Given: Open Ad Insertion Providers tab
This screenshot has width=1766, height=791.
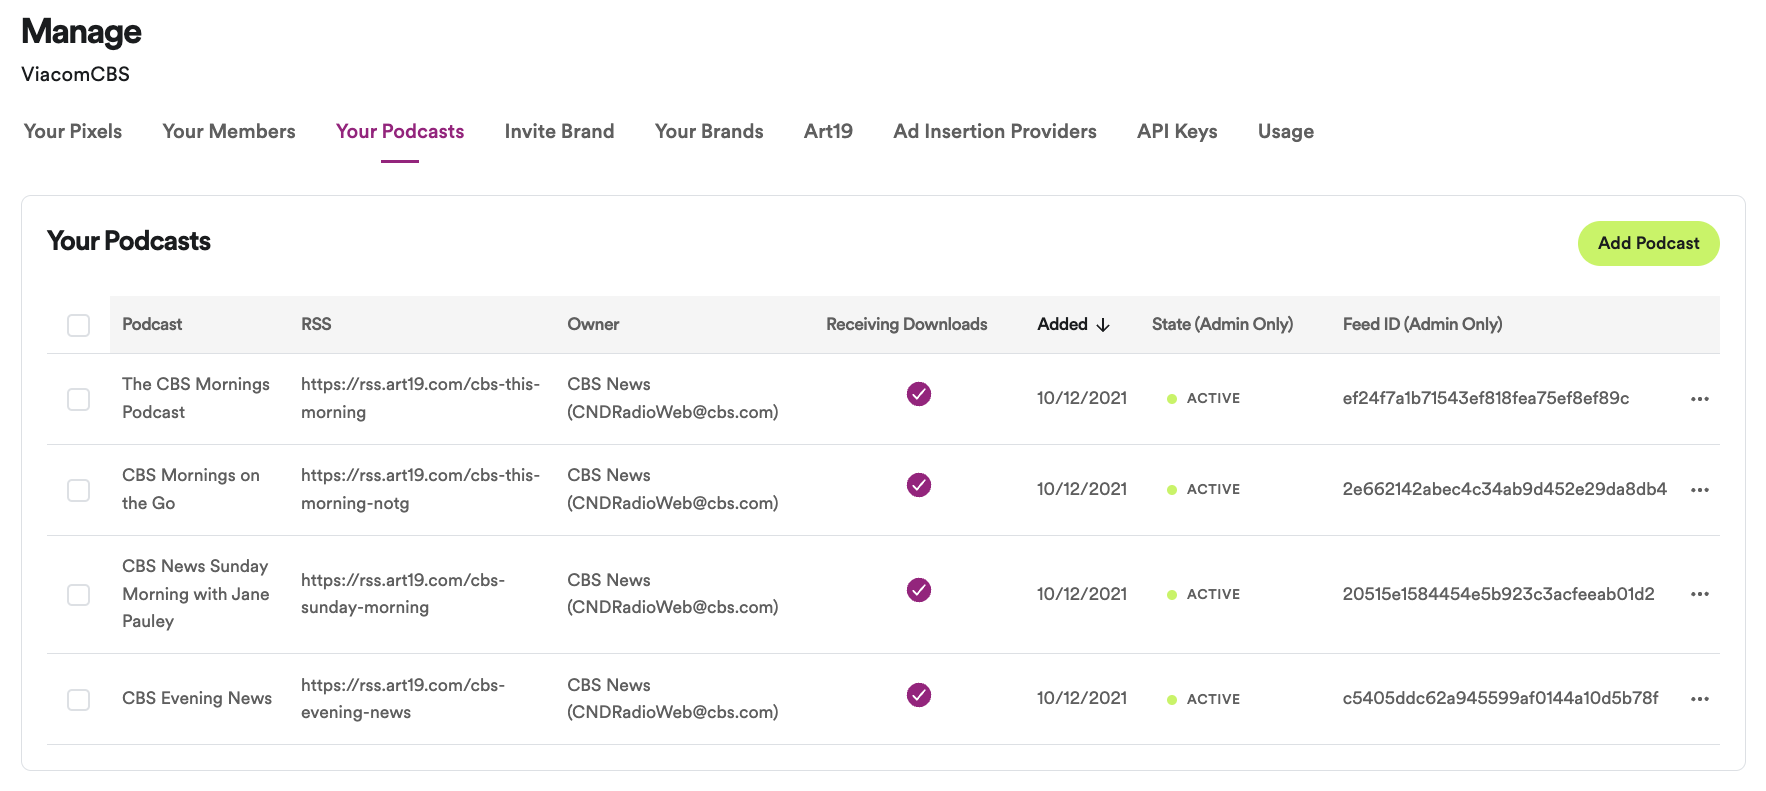Looking at the screenshot, I should tap(995, 131).
